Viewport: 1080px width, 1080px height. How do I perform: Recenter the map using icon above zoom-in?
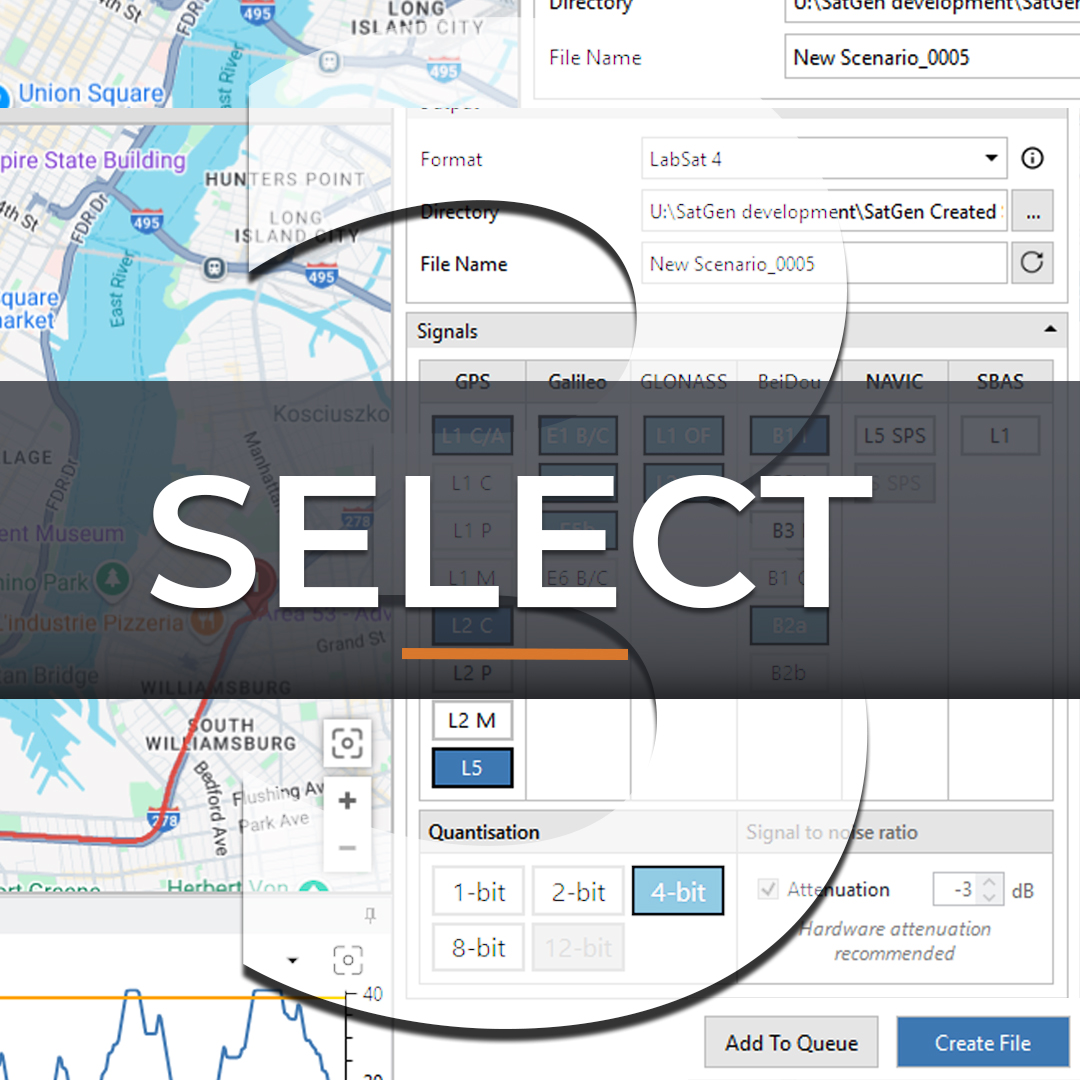[x=347, y=743]
